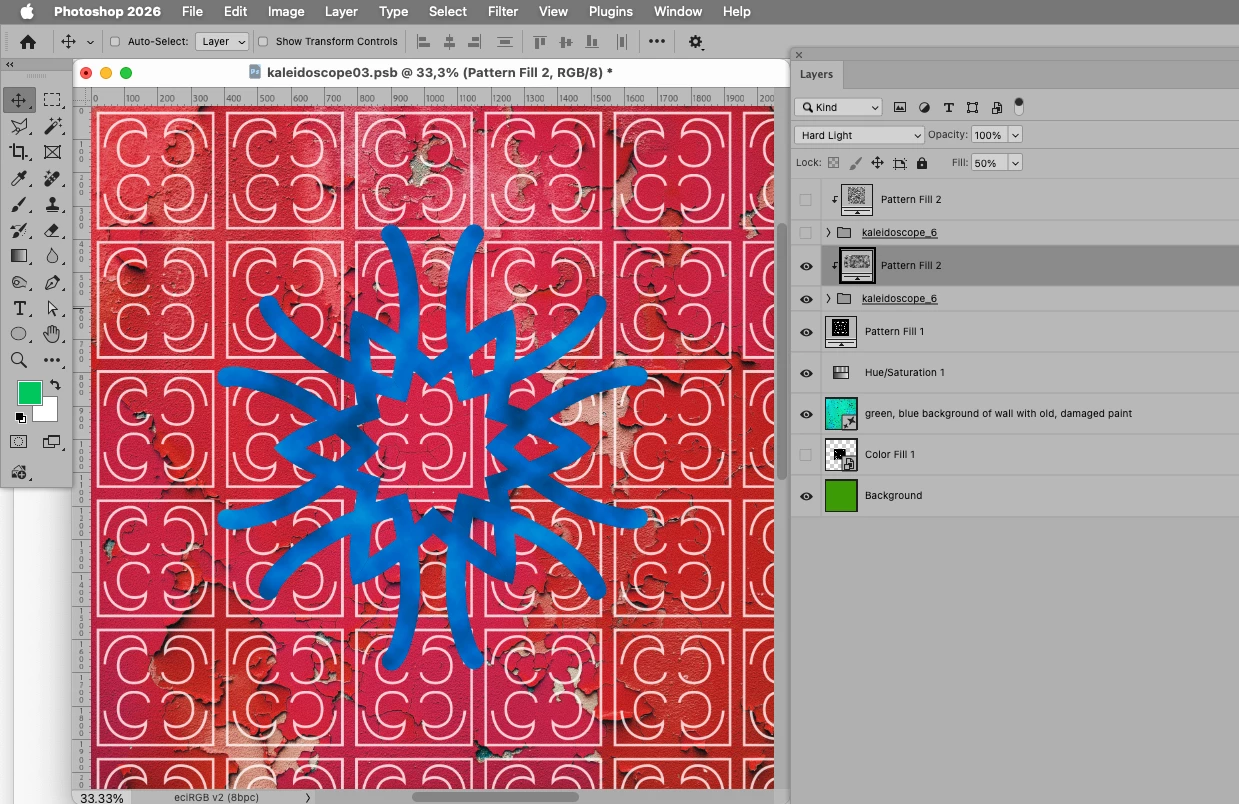Select the Dodge tool

[19, 282]
